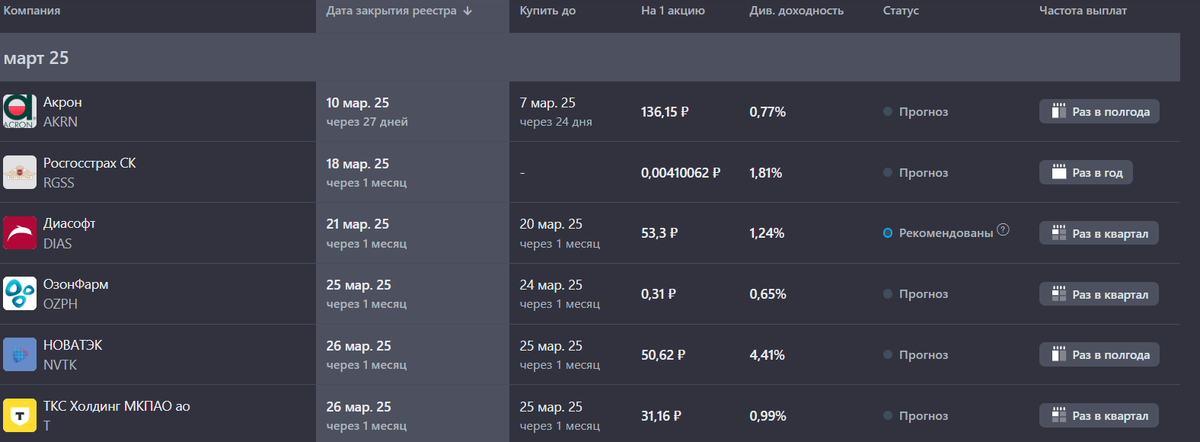Click the Статус column header
The width and height of the screenshot is (1200, 442).
901,11
